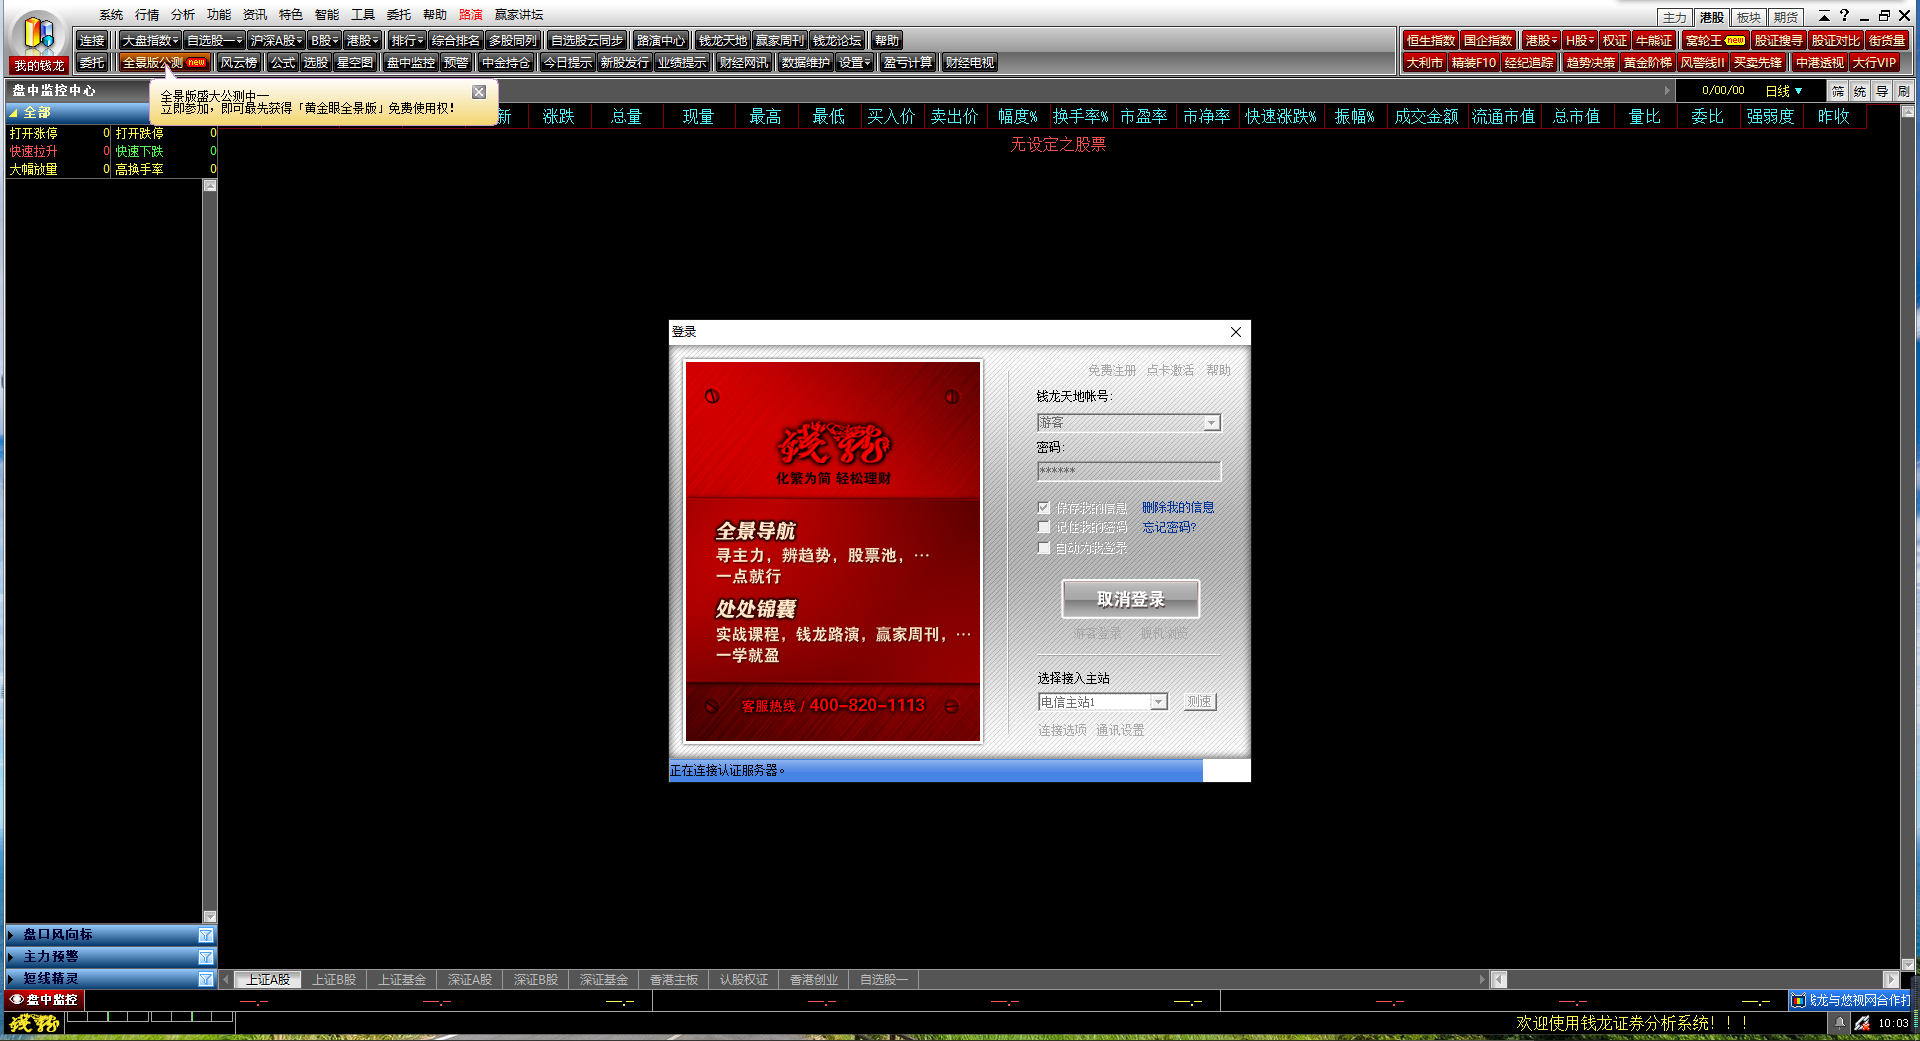The height and width of the screenshot is (1041, 1920).
Task: Click the 盘中监控 eye icon at bottom
Action: (16, 999)
